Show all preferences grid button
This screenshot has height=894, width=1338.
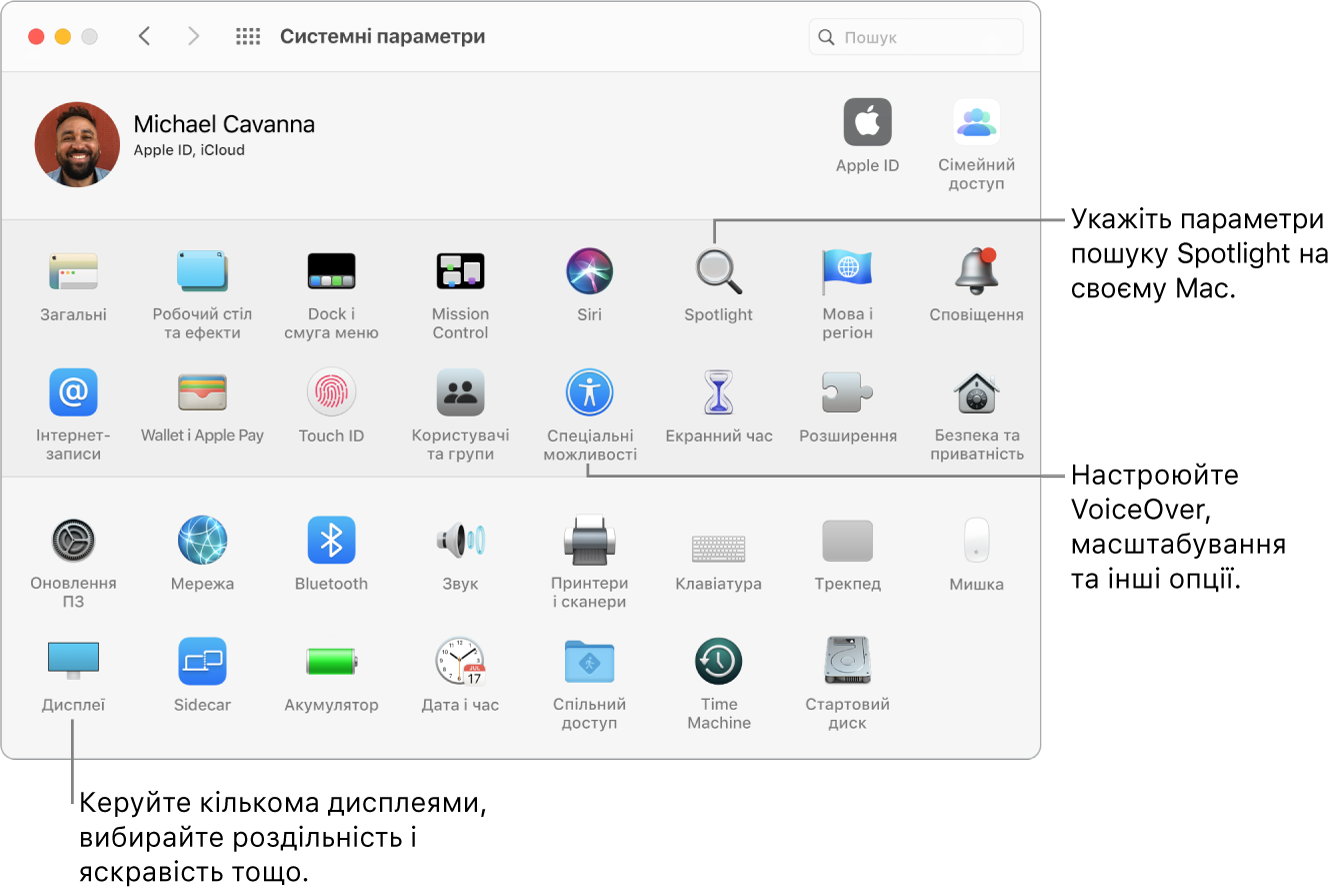[x=248, y=37]
